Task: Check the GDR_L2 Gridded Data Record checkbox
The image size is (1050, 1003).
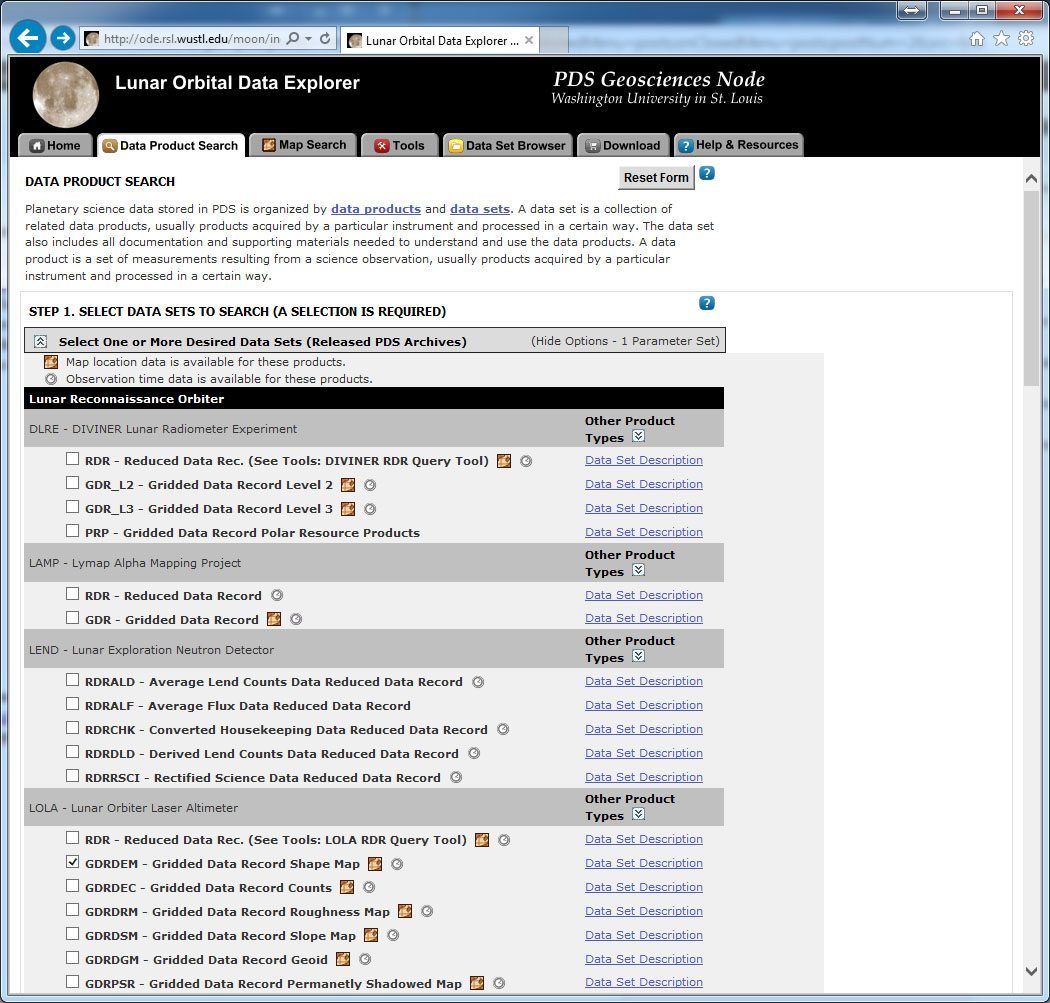Action: pos(72,483)
